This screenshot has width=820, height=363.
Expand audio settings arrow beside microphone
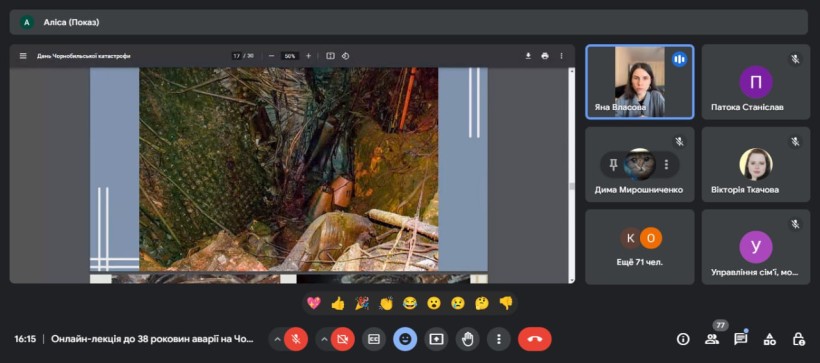[x=277, y=339]
